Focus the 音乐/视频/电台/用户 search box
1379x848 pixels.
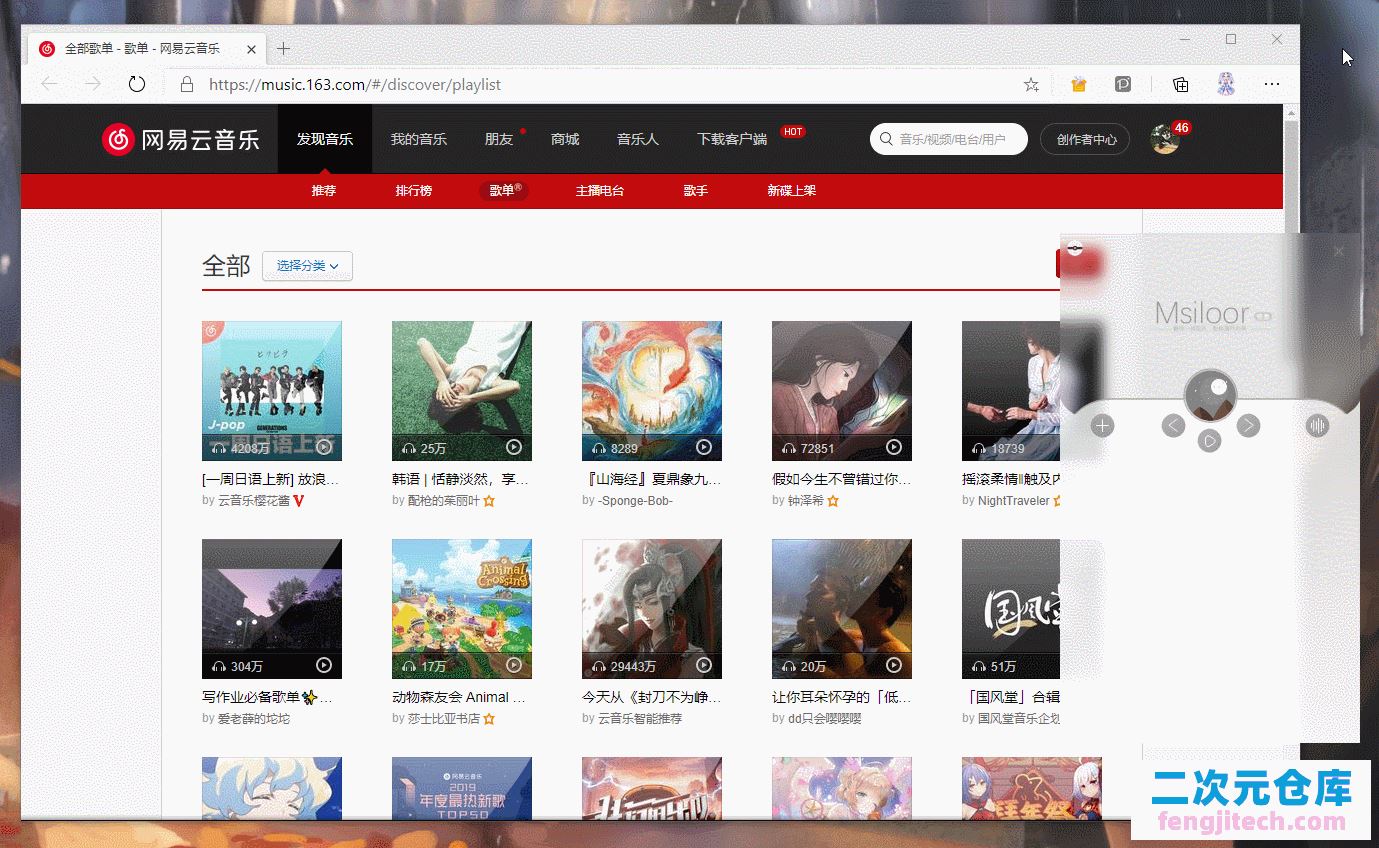(949, 140)
